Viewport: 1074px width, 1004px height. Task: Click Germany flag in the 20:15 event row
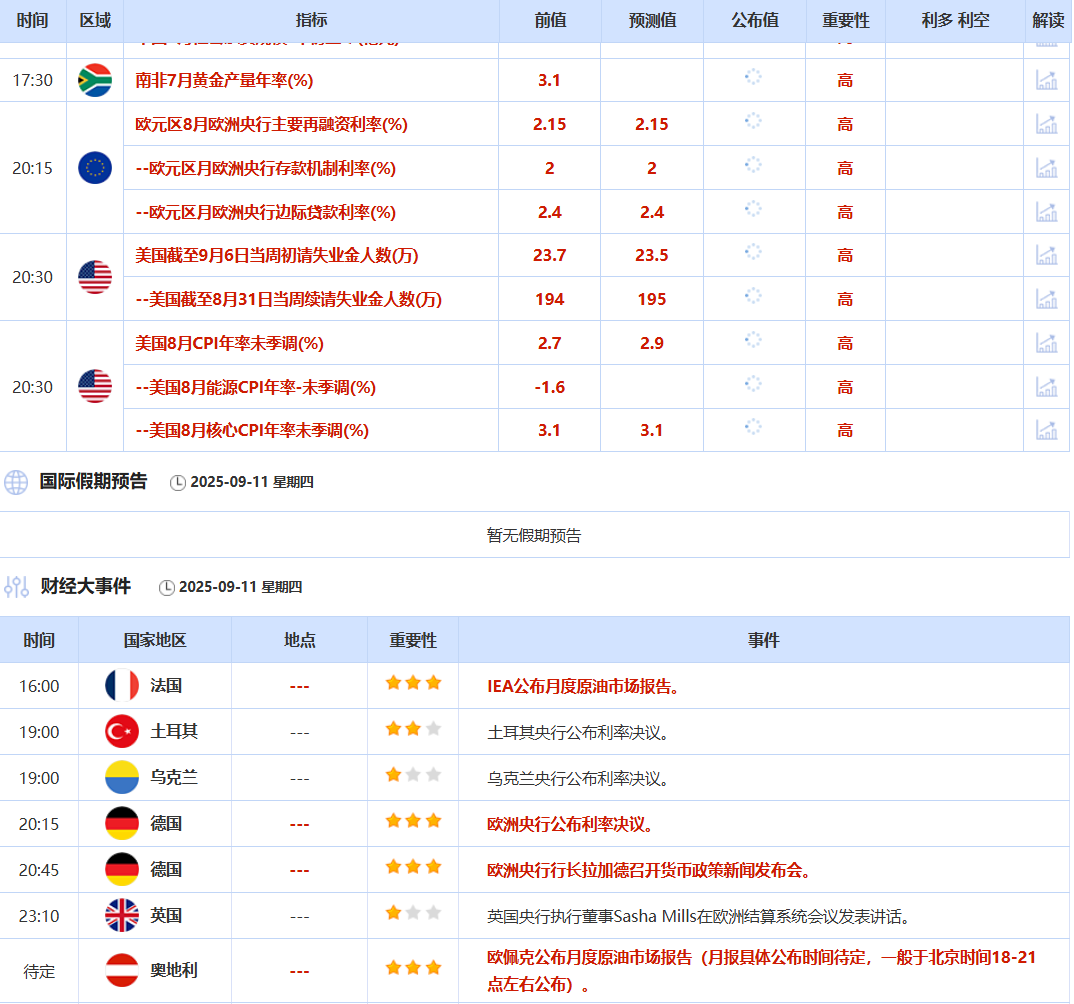pyautogui.click(x=122, y=823)
